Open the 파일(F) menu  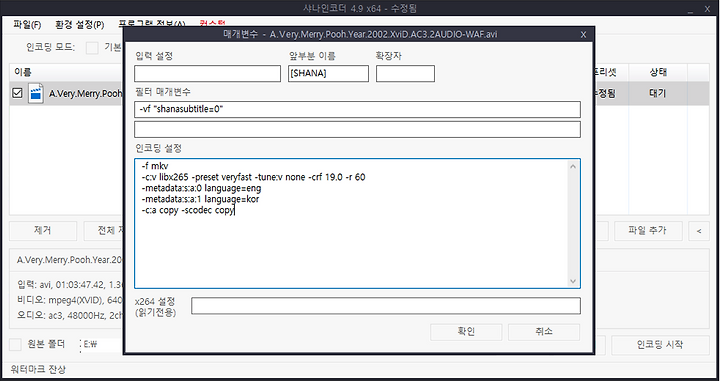27,24
